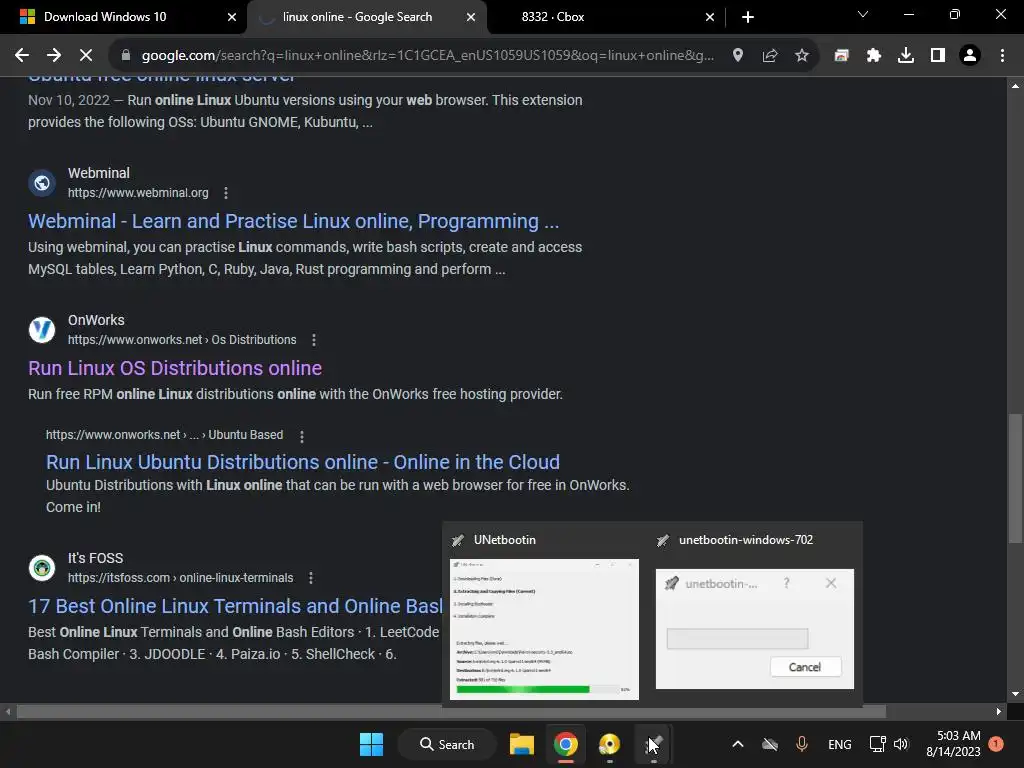Toggle the Chrome side panel icon
The height and width of the screenshot is (768, 1024).
(938, 56)
